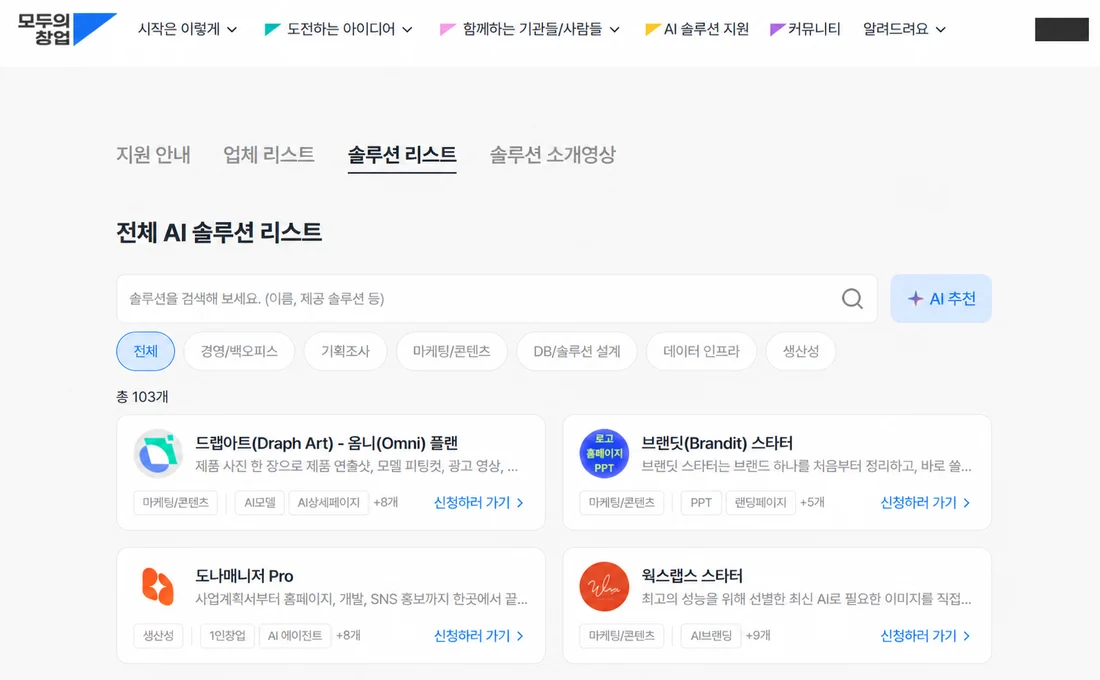Click the arrow of 웍스랩스 스타터's 신청하러 가기
Viewport: 1100px width, 680px height.
tap(966, 636)
